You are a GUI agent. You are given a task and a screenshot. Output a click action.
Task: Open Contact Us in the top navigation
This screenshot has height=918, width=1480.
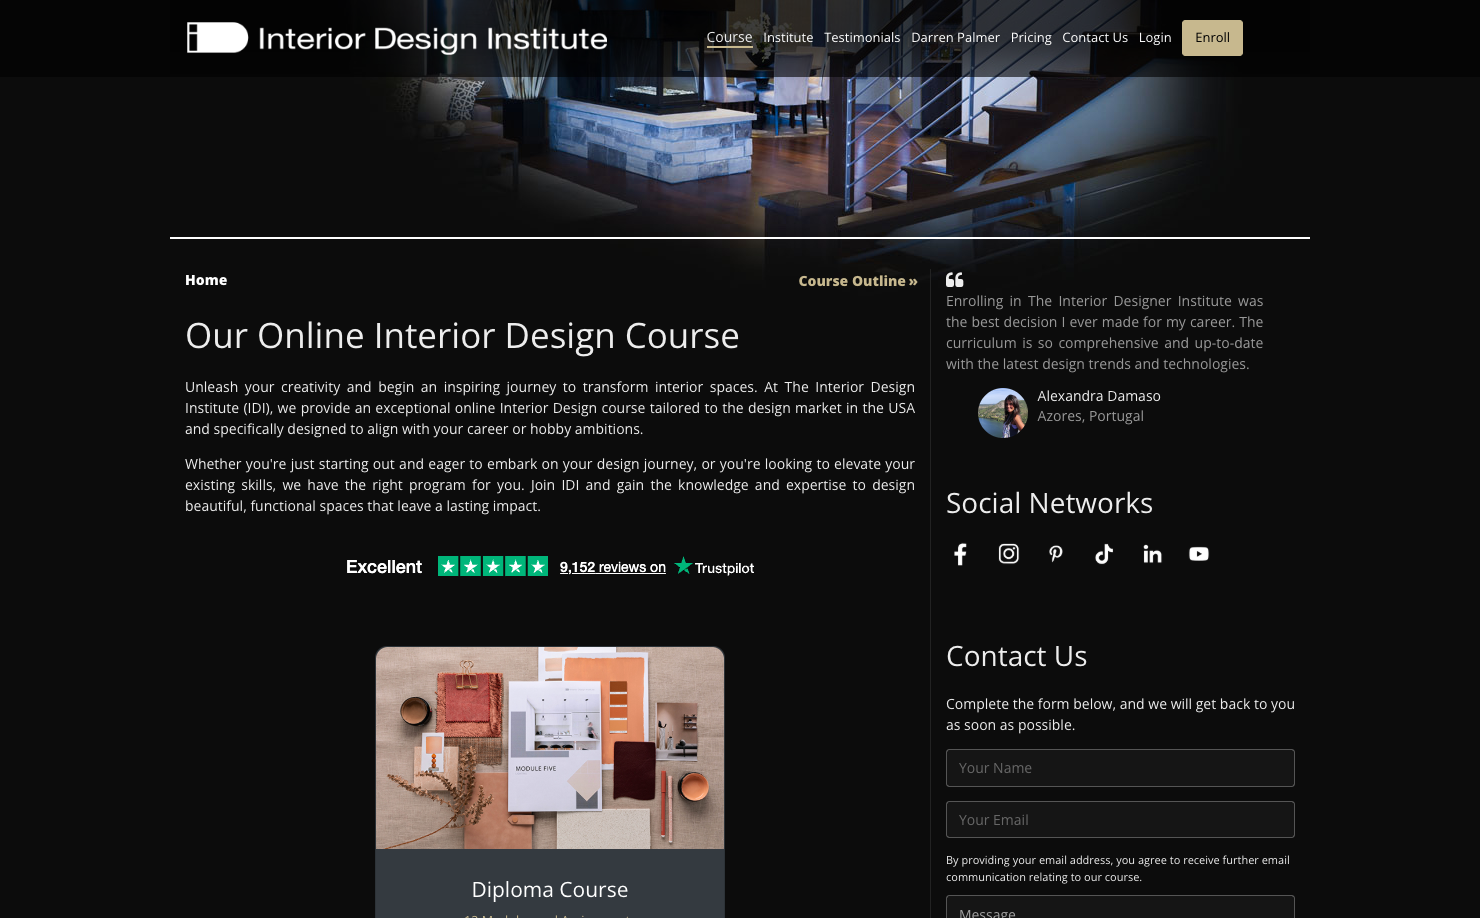[1095, 37]
